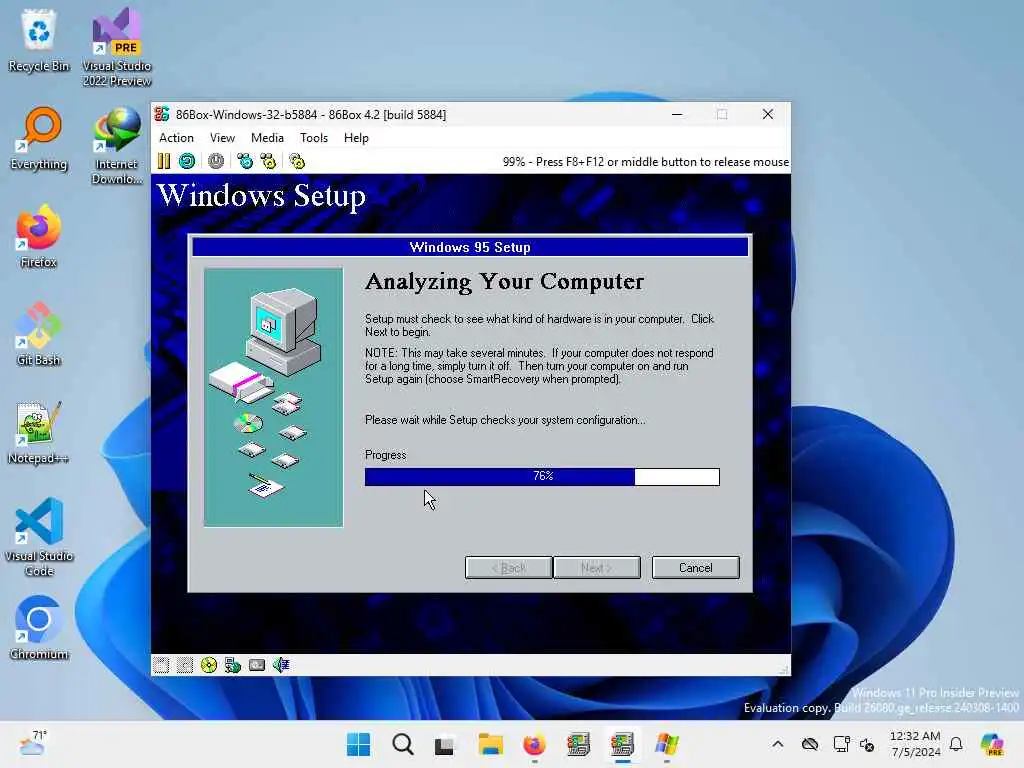Open Task View from the taskbar
The image size is (1024, 768).
click(x=445, y=744)
